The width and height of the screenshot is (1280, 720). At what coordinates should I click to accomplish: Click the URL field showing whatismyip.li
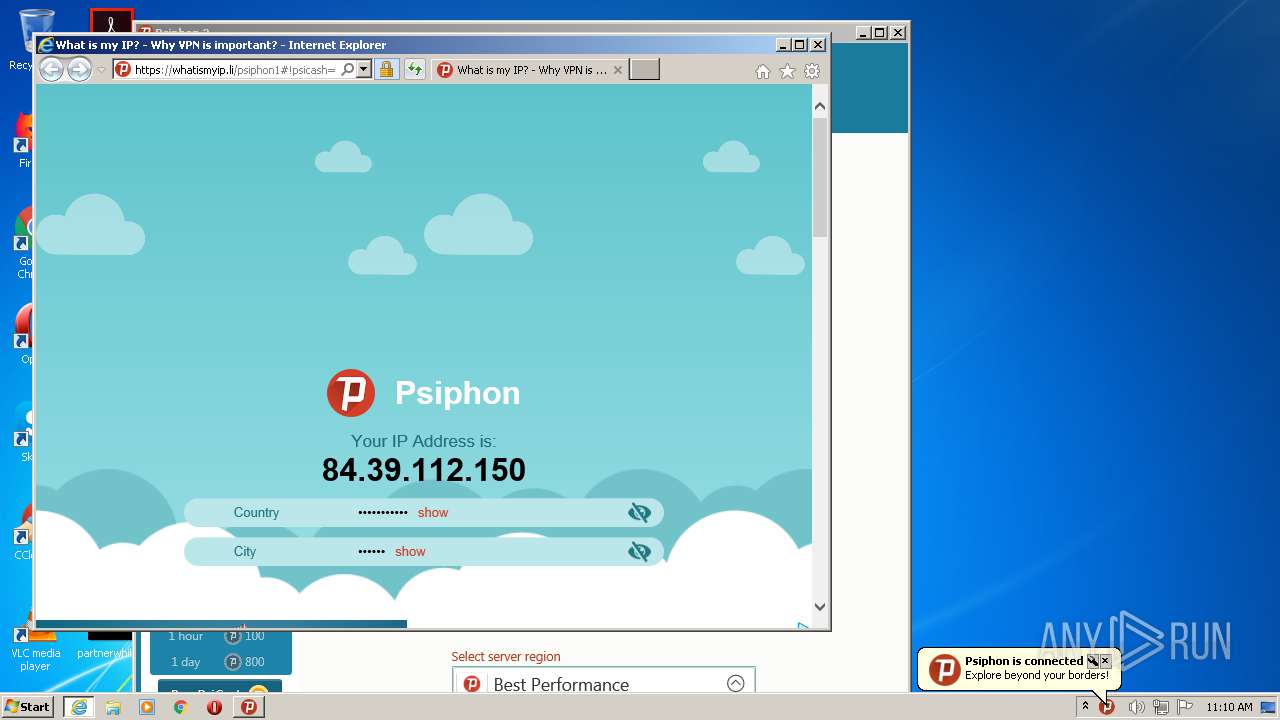(235, 70)
